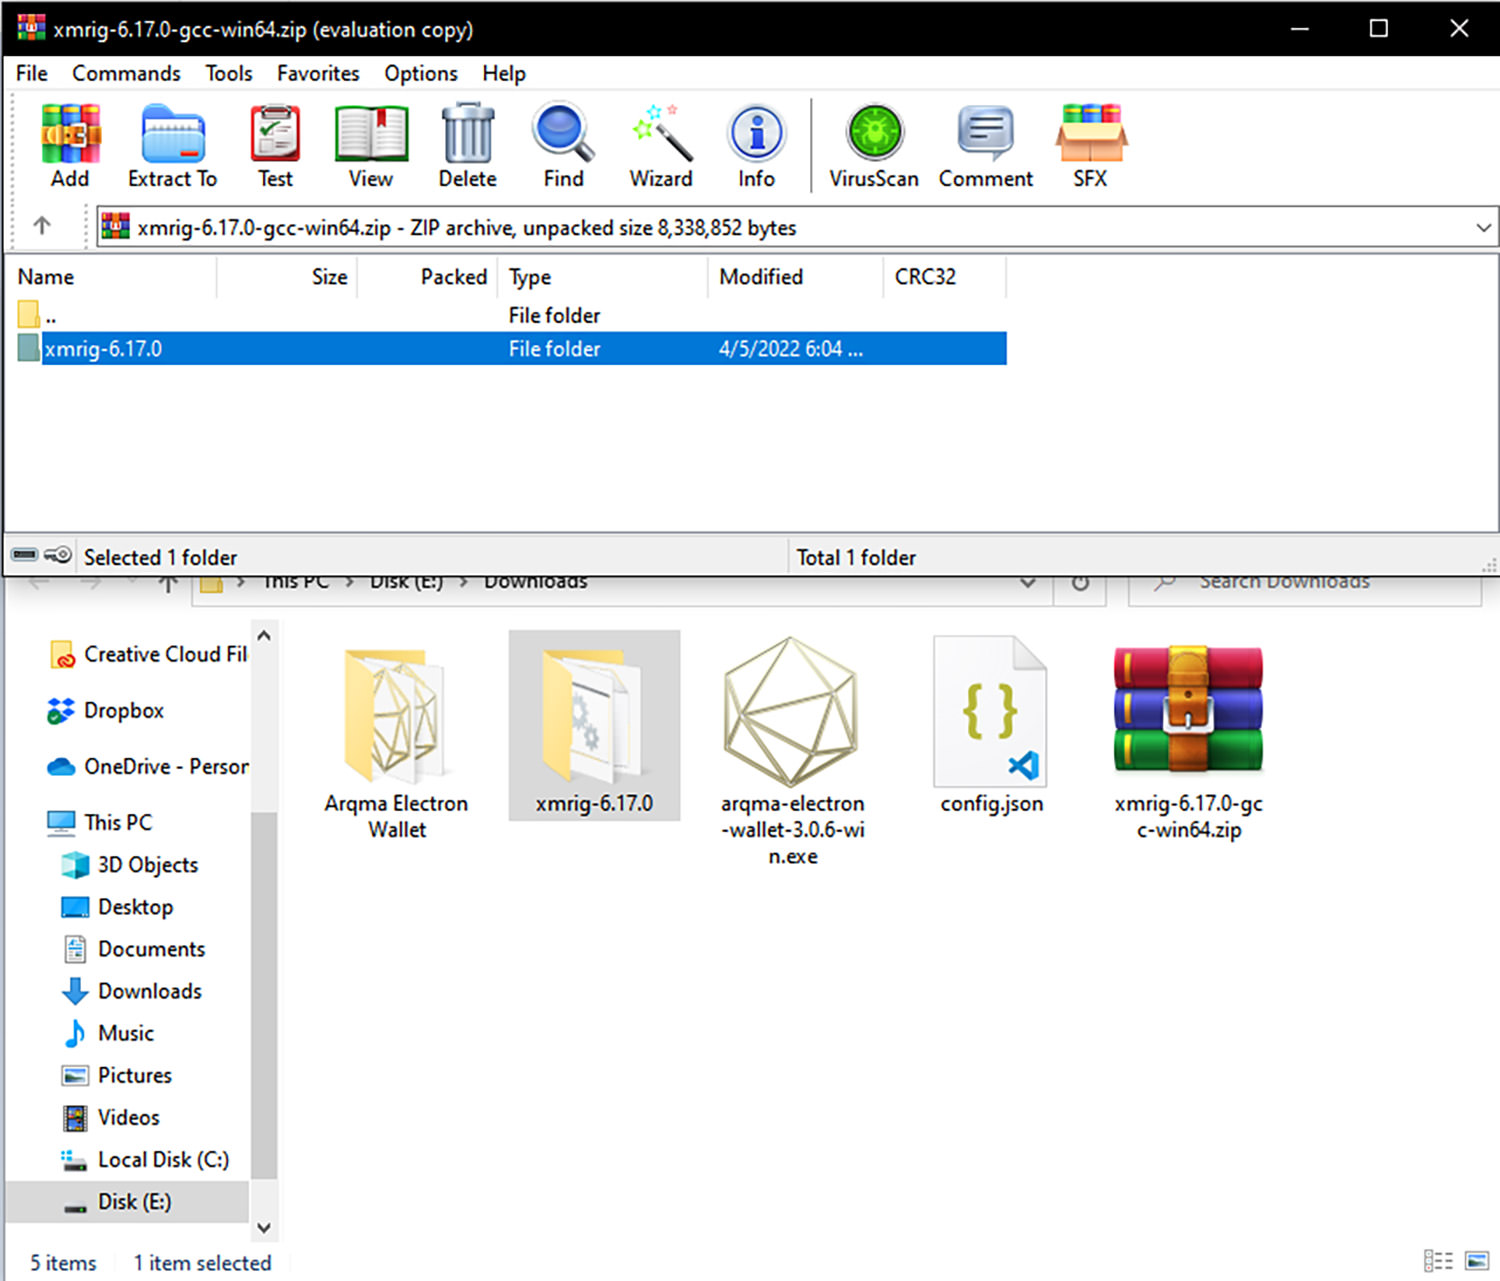
Task: Open the View file tool
Action: (x=371, y=146)
